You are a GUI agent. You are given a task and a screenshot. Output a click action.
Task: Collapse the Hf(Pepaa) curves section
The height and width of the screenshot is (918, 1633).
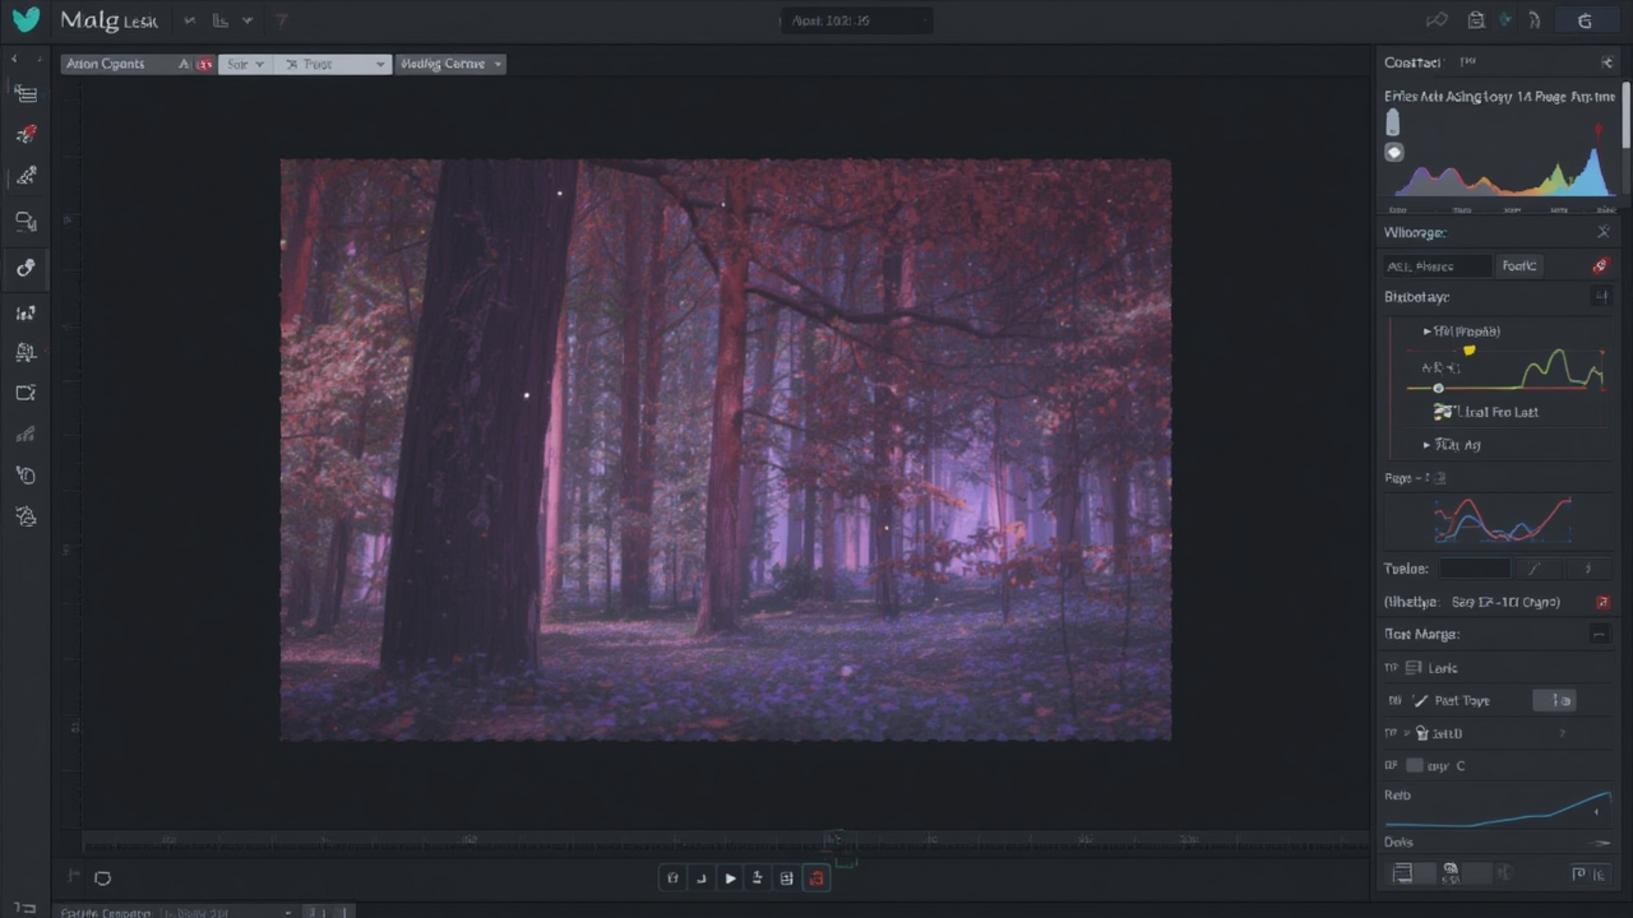(x=1427, y=330)
